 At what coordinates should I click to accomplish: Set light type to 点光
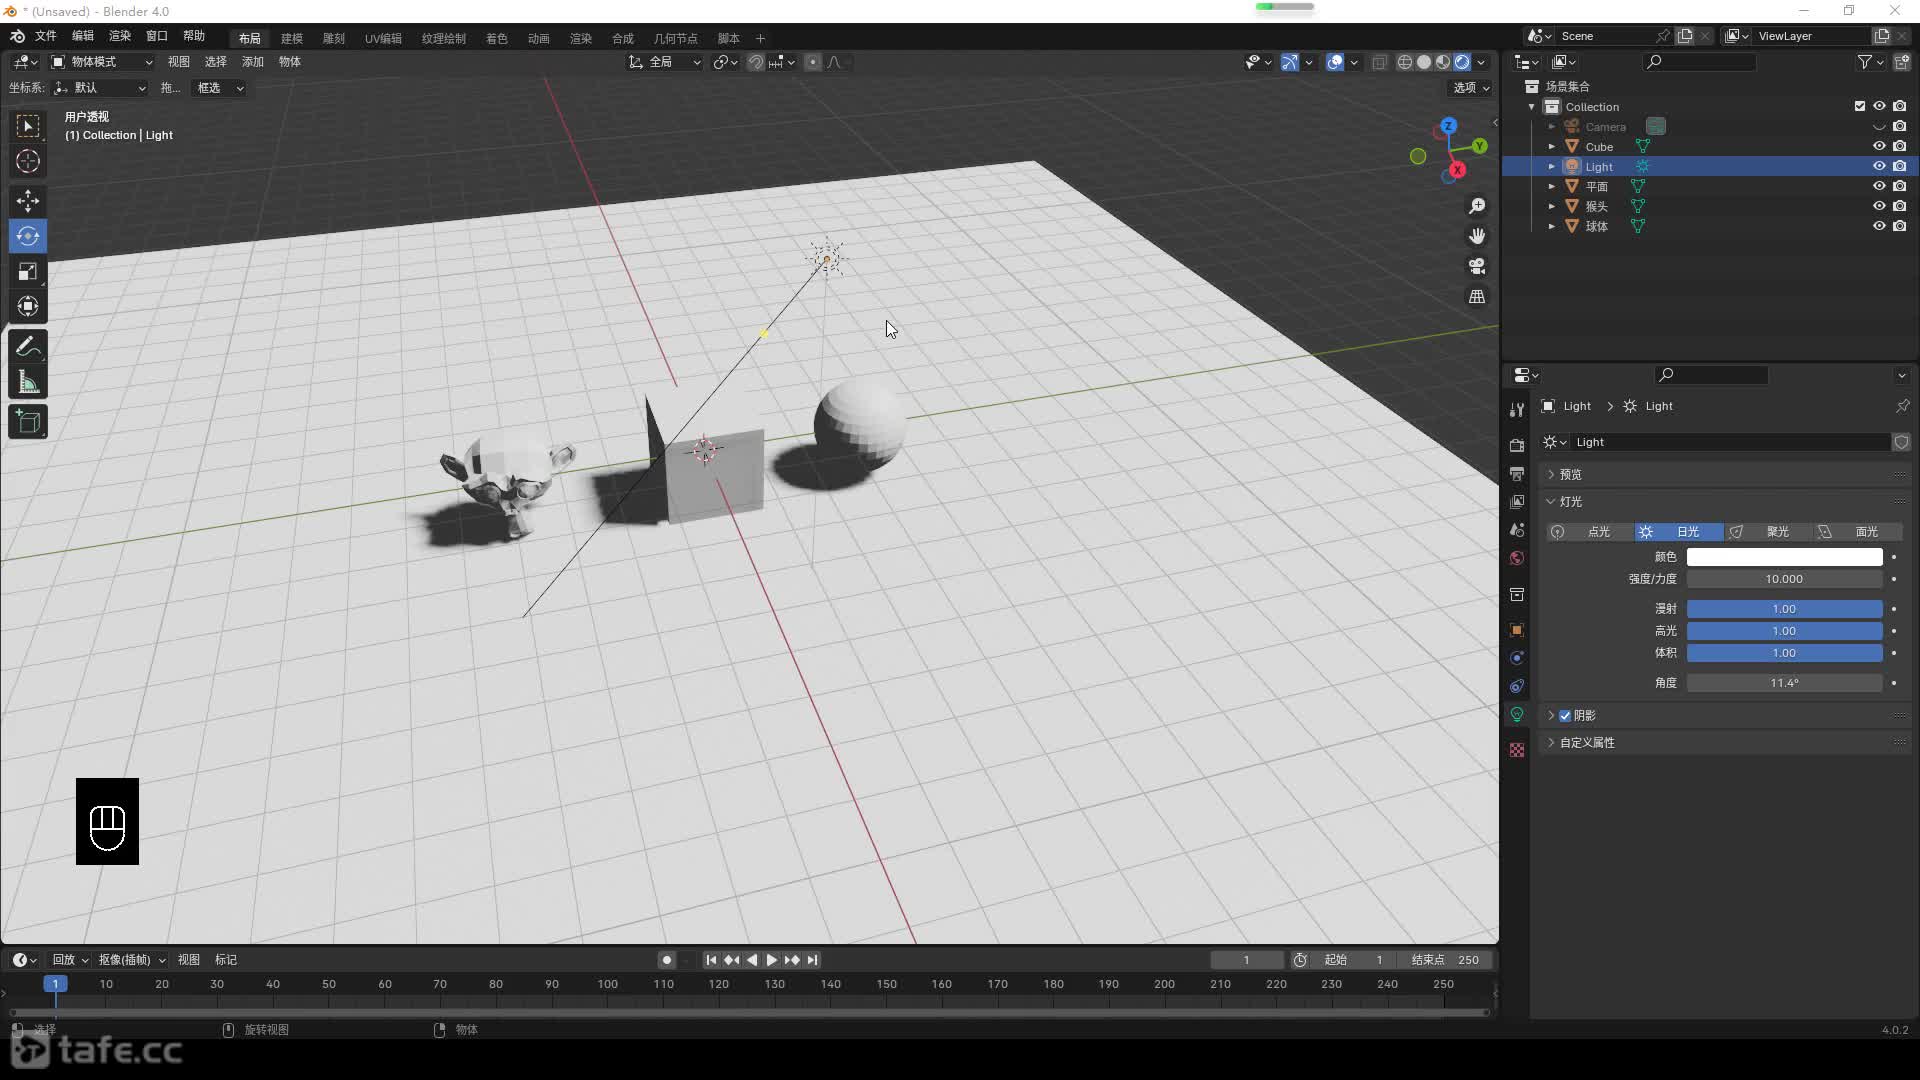[x=1590, y=532]
